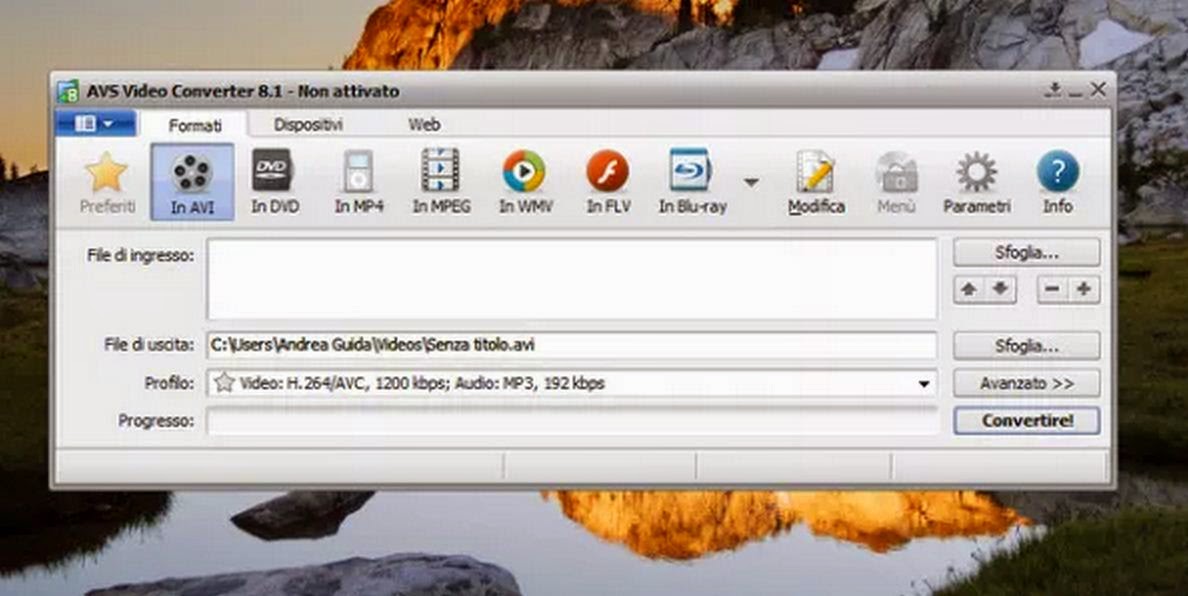Select the In FLV Flash icon
The width and height of the screenshot is (1188, 596).
point(608,183)
